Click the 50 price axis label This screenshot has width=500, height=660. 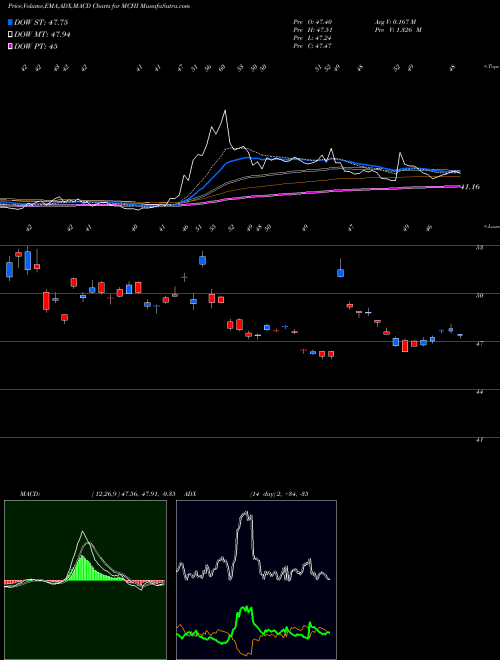click(479, 296)
